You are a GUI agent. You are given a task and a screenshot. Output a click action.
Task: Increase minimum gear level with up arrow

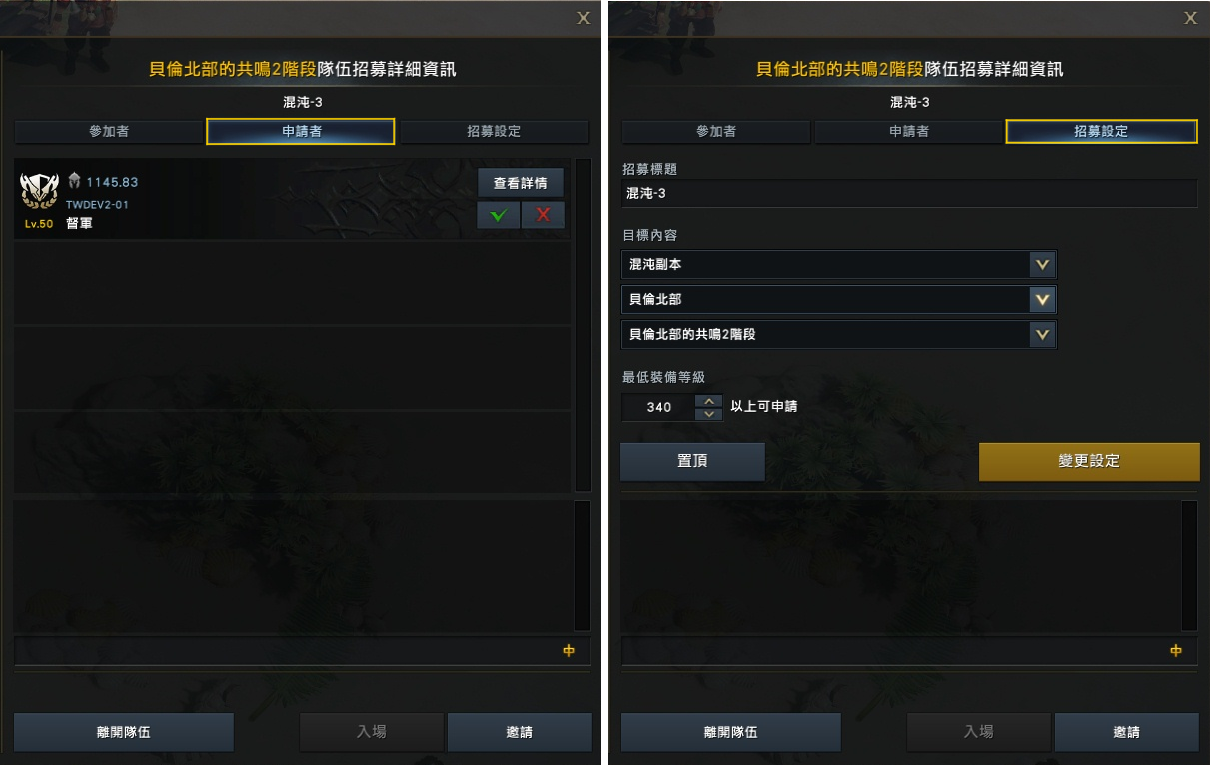click(x=708, y=401)
